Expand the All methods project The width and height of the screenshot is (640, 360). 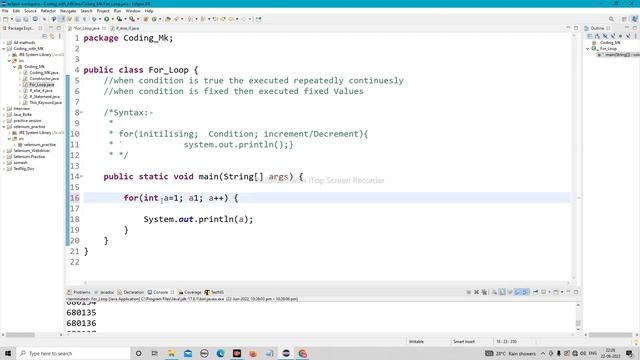4,42
